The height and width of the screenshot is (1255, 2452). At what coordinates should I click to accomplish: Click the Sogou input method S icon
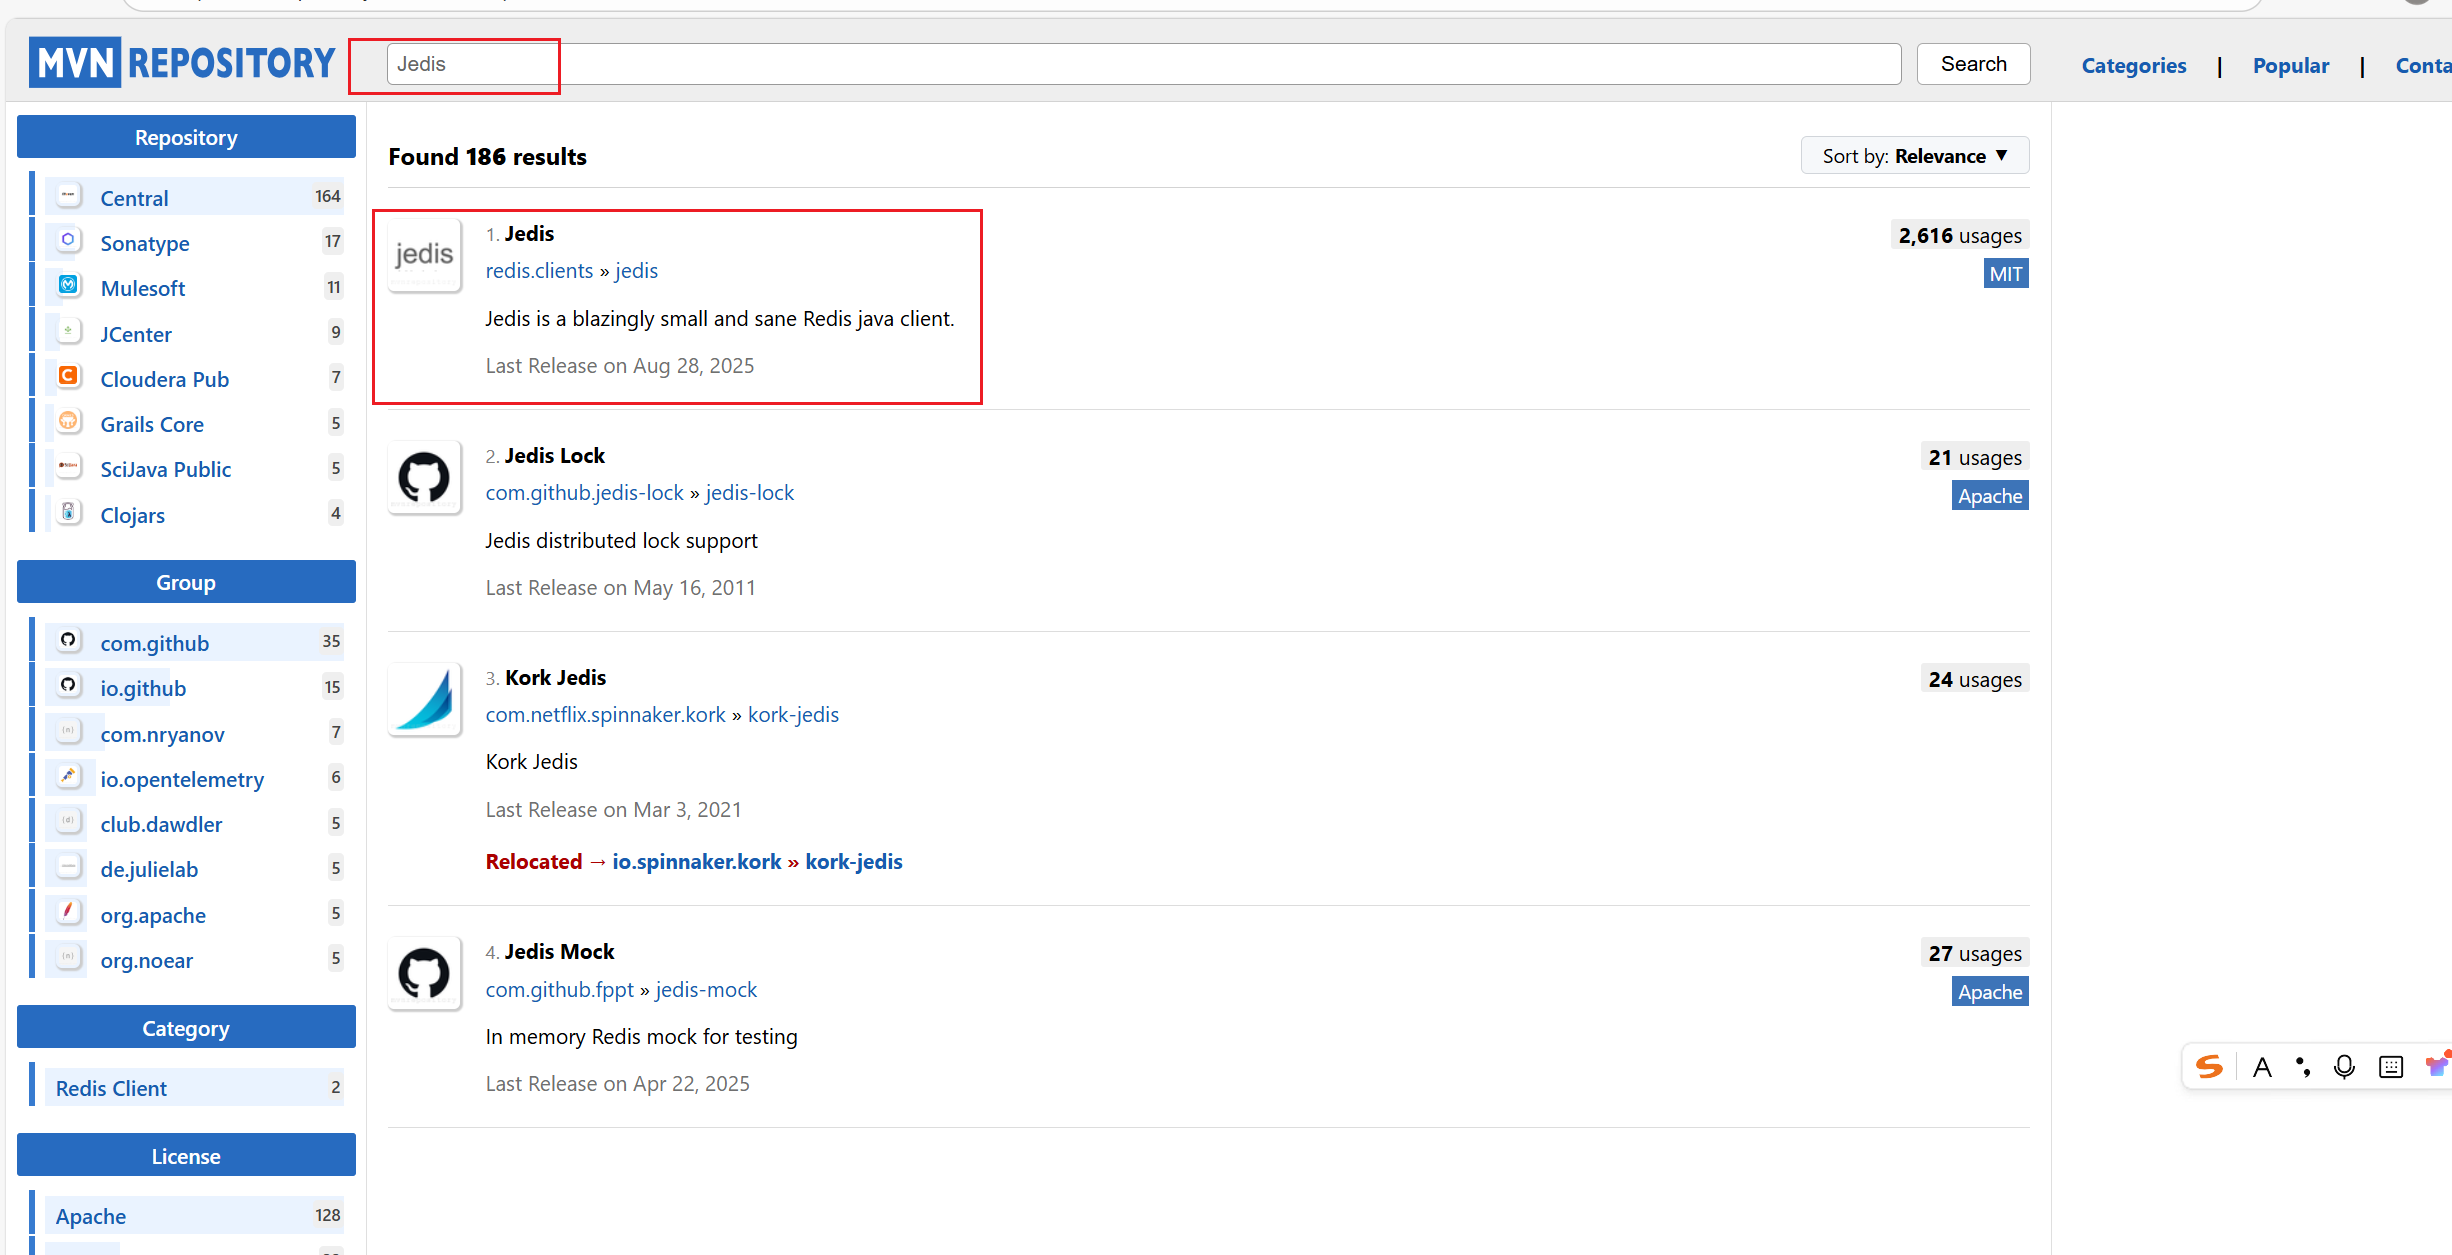(2209, 1067)
